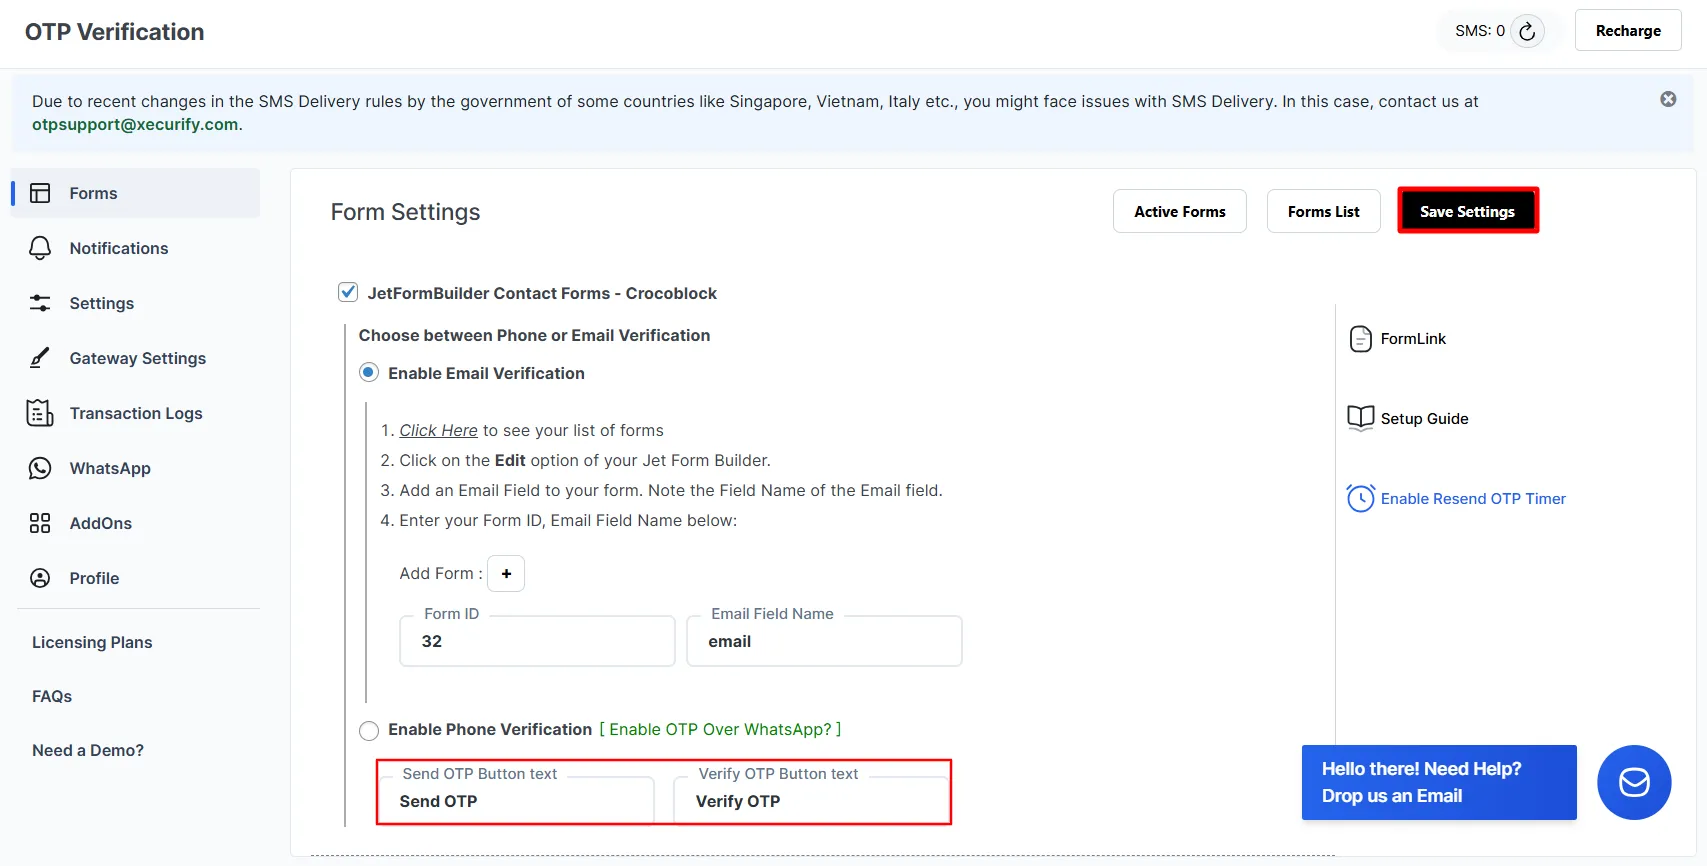
Task: Open the Forms List button
Action: 1323,211
